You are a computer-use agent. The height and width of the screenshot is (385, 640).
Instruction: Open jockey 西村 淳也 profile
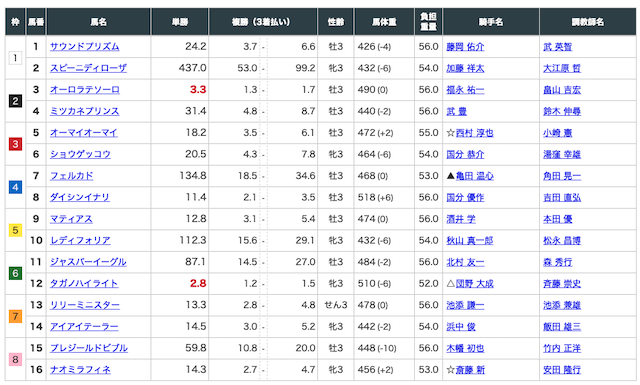pyautogui.click(x=475, y=133)
